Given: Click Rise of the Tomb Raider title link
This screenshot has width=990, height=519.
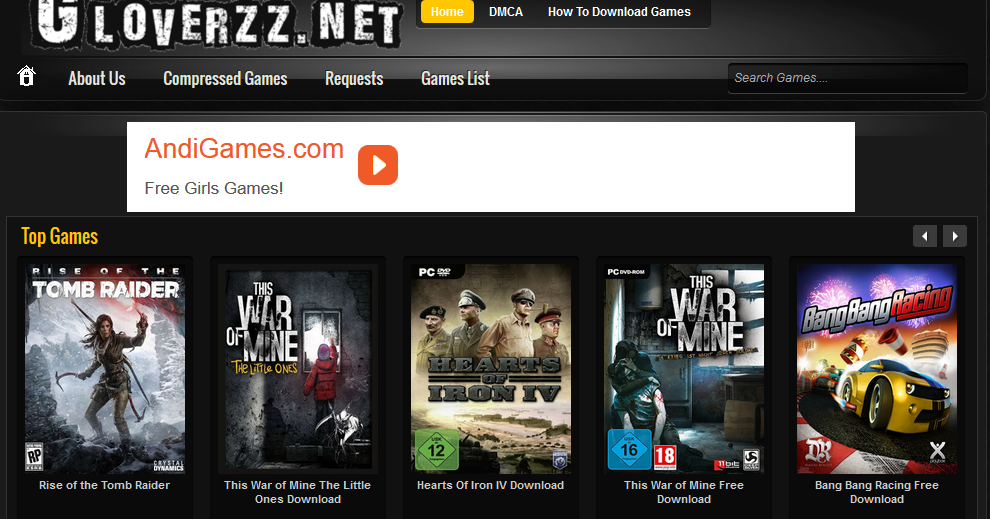Looking at the screenshot, I should [104, 485].
